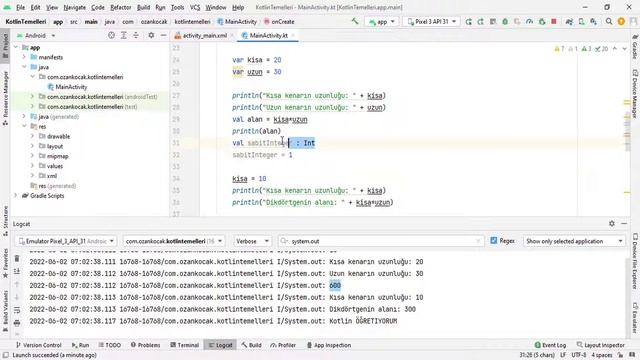Open the VCS menu
Viewport: 640px width, 360px height.
coord(195,7)
